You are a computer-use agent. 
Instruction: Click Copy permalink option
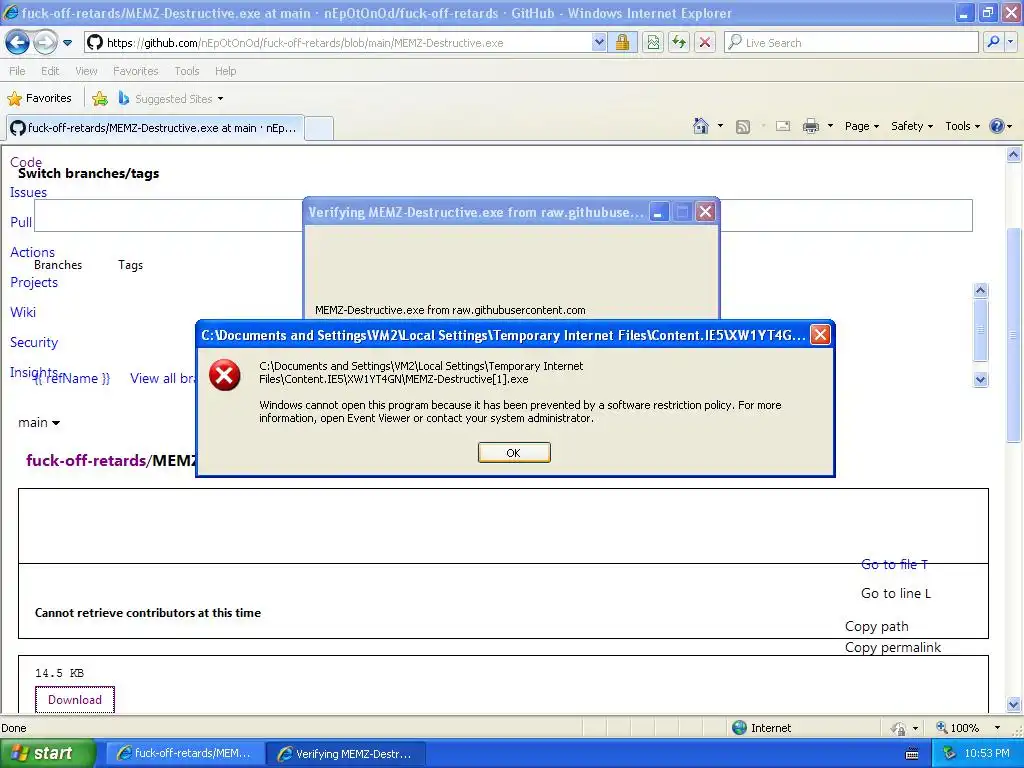[893, 647]
